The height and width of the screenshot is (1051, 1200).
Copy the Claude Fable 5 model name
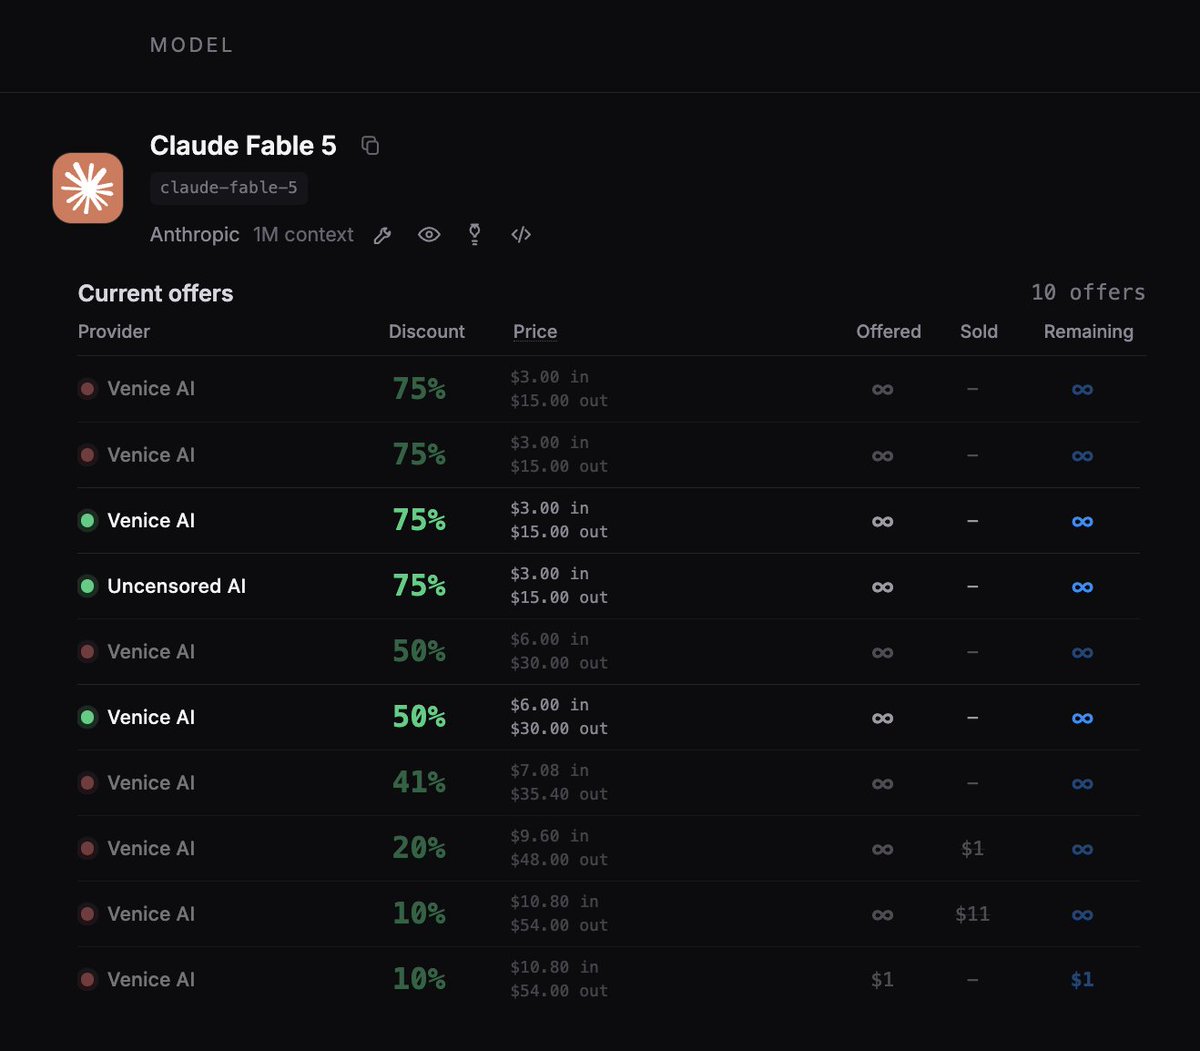[x=370, y=146]
